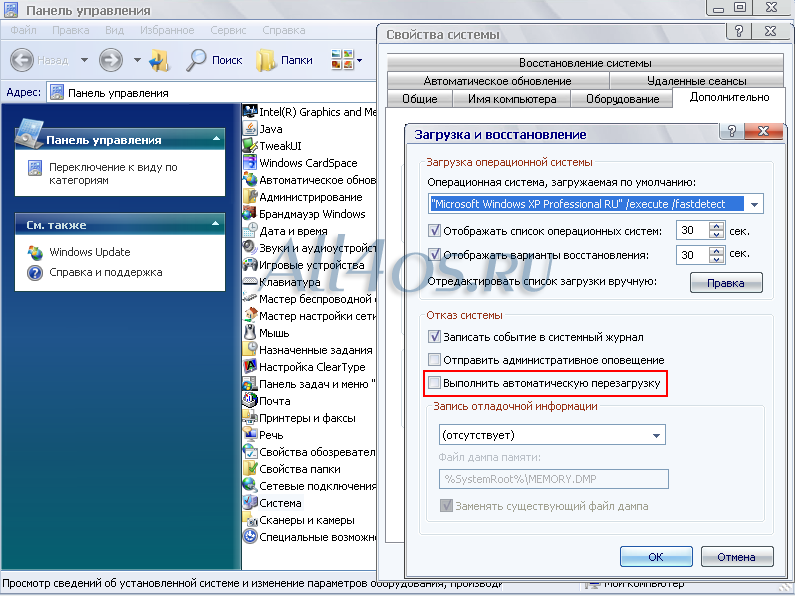Open the Речь icon
Viewport: 795px width, 596px height.
(250, 435)
